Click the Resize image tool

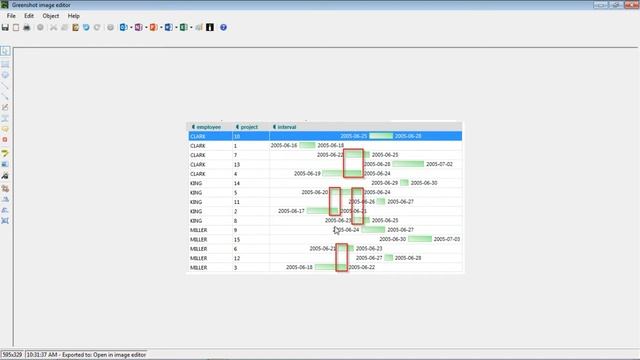click(5, 221)
